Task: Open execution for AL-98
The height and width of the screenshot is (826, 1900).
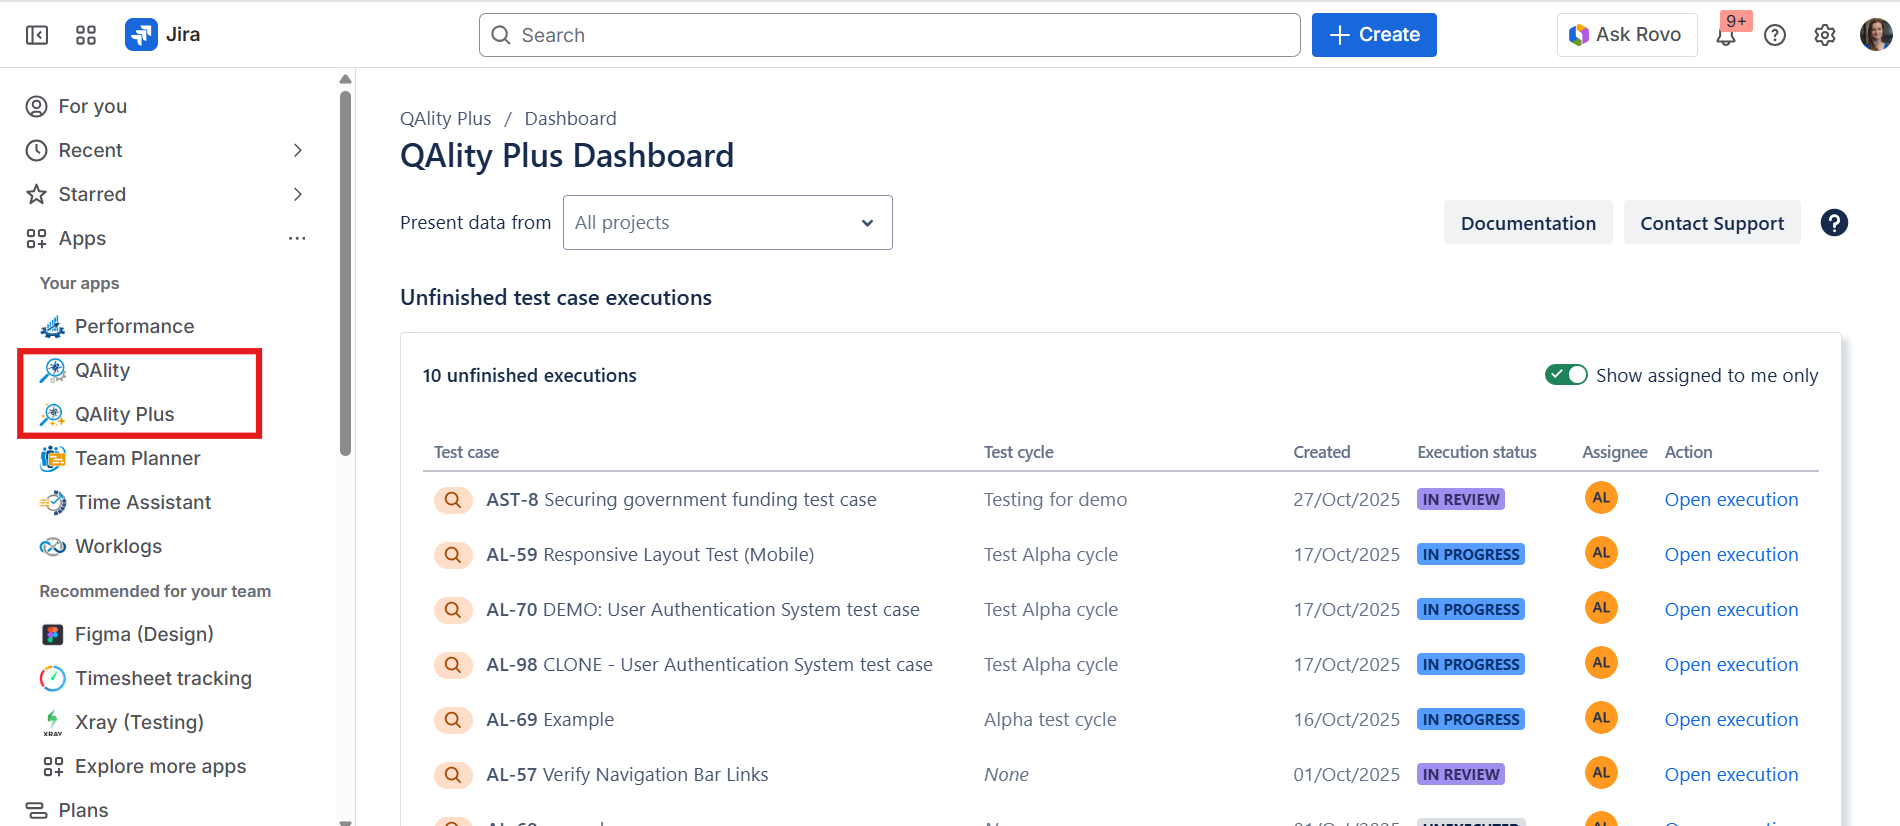Action: point(1731,664)
